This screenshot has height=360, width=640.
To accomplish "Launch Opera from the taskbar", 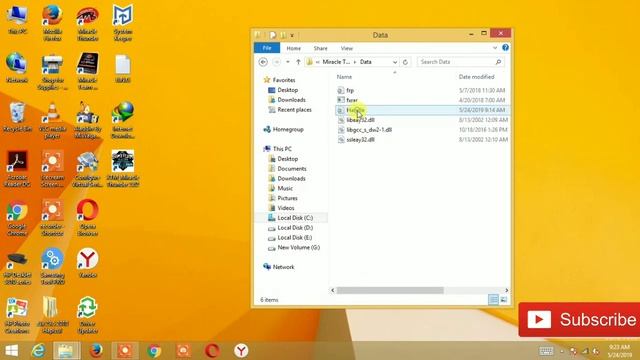I will pyautogui.click(x=212, y=351).
